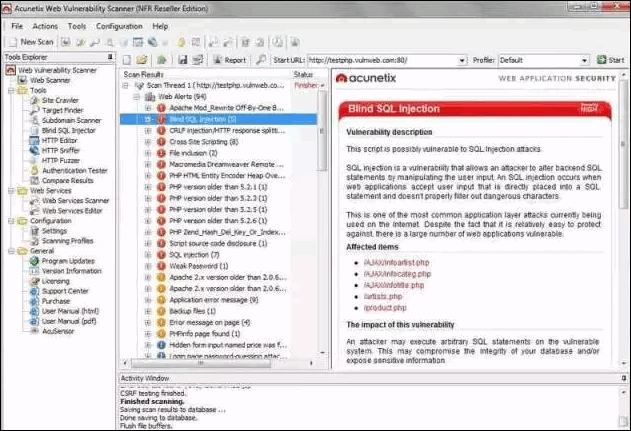Image resolution: width=631 pixels, height=431 pixels.
Task: Collapse the Tools folder in Tools Explorer
Action: tap(11, 91)
